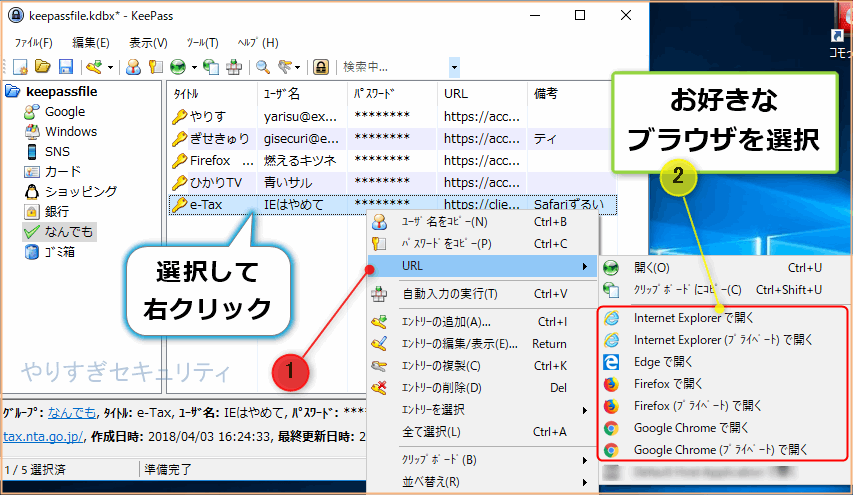The image size is (853, 495).
Task: Select the Windows group in tree
Action: tap(71, 132)
